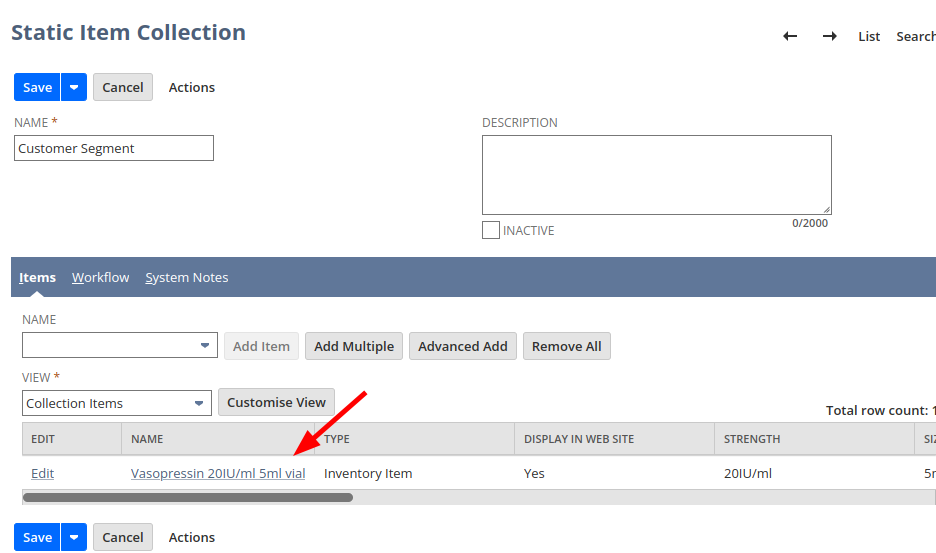The image size is (936, 553).
Task: Click the Add Multiple button
Action: pyautogui.click(x=354, y=346)
